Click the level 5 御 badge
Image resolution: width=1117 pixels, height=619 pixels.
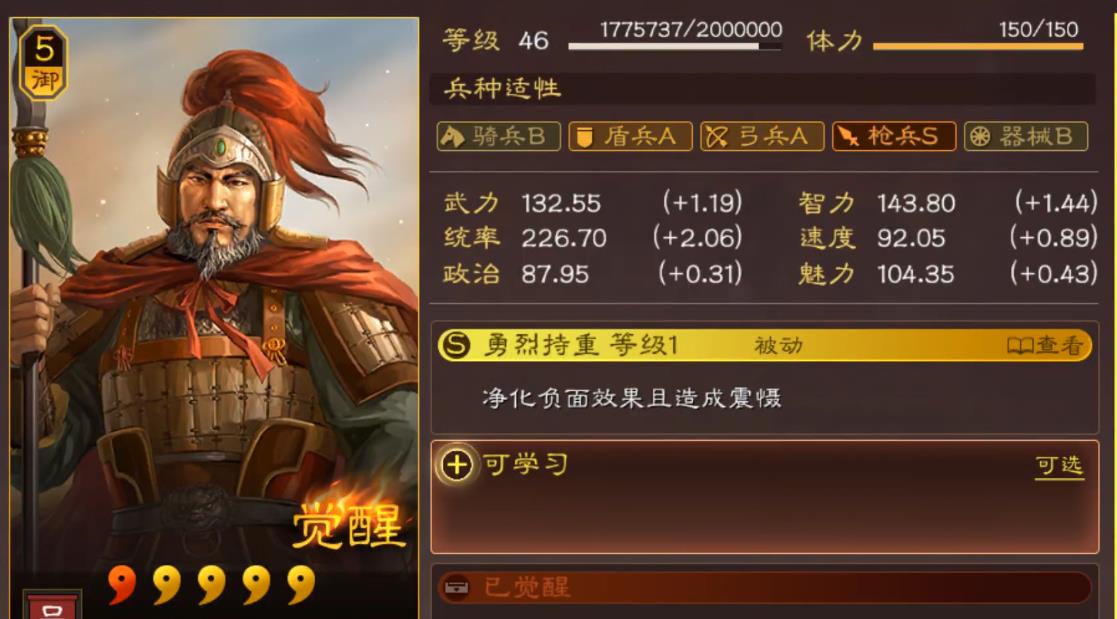[44, 63]
